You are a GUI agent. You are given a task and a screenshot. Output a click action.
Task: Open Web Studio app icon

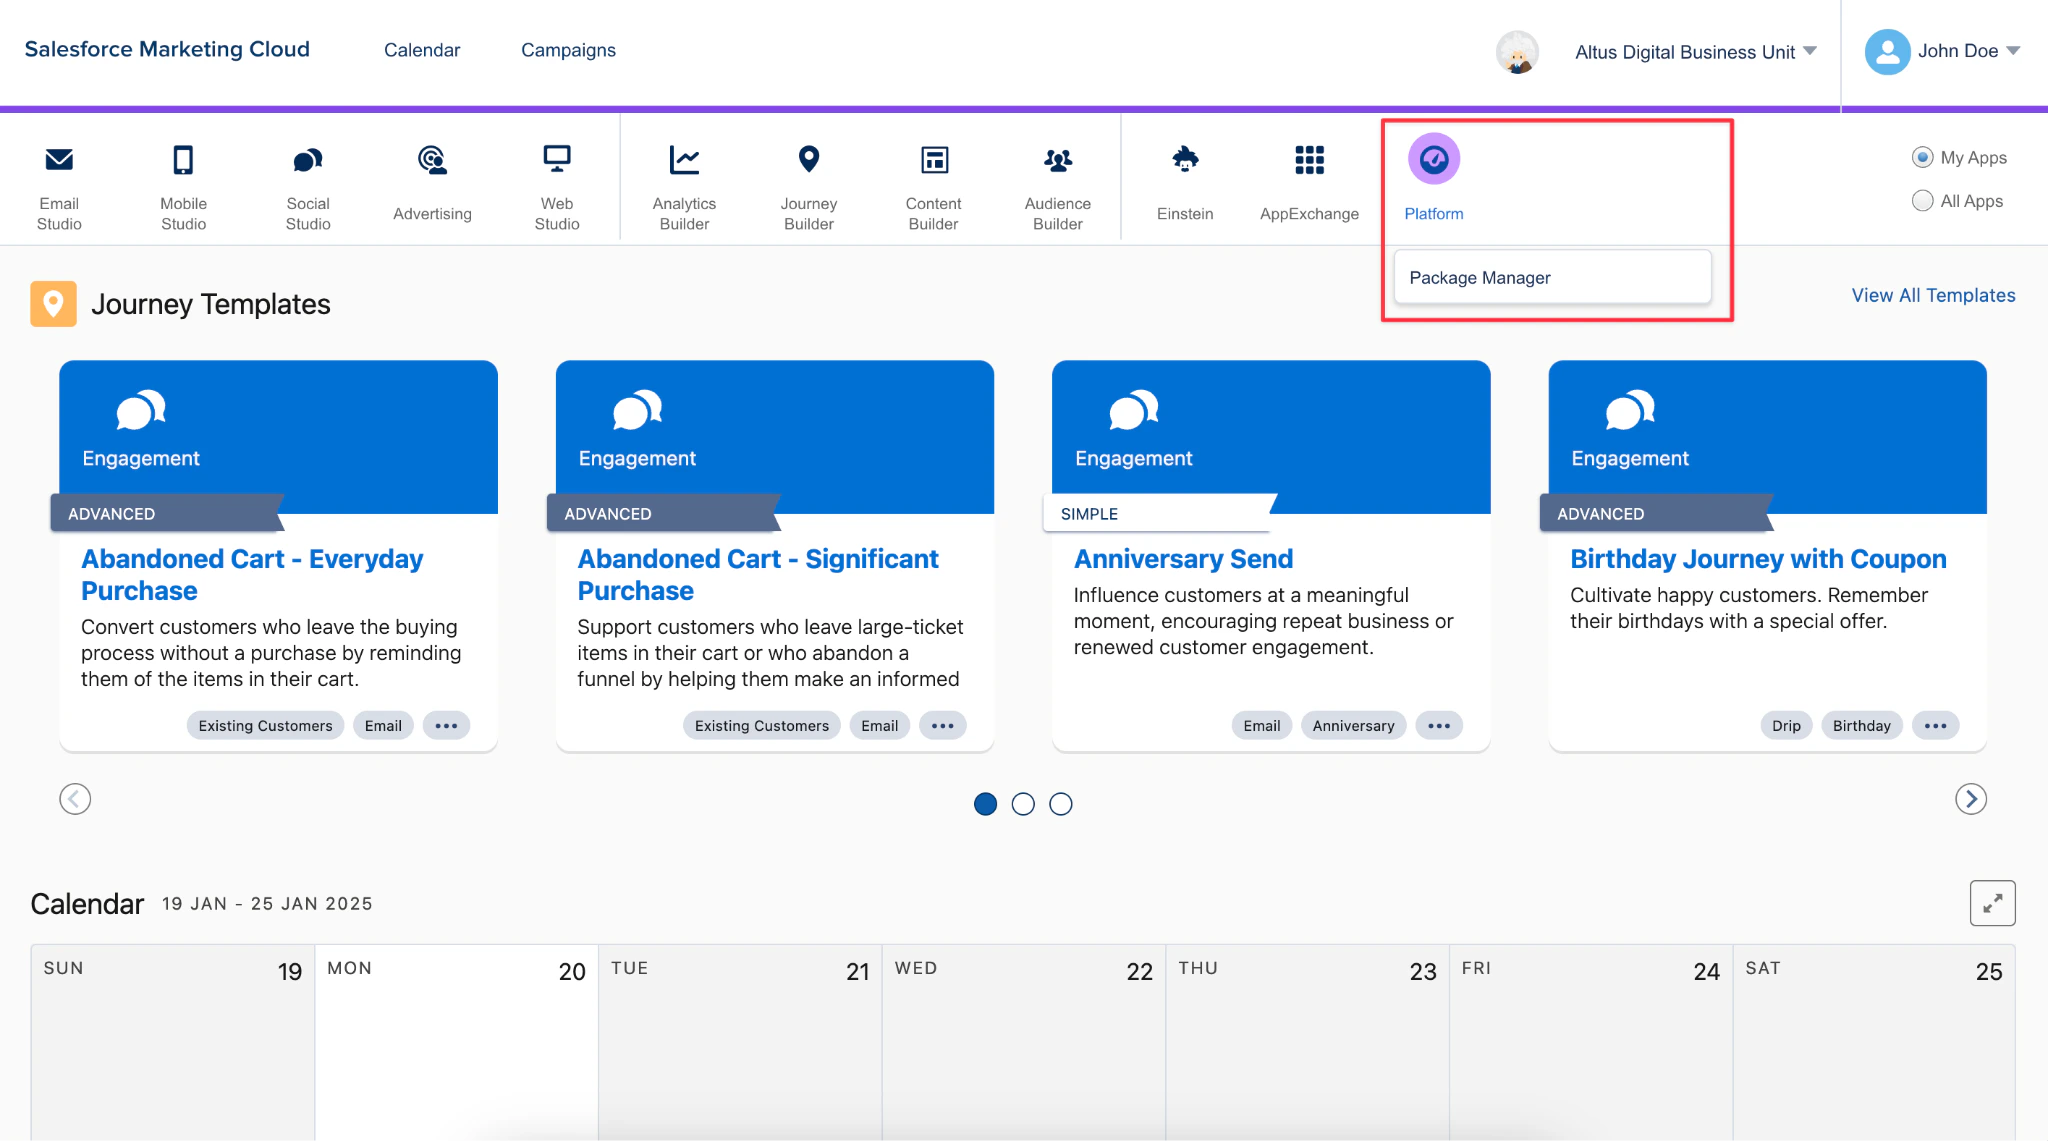click(x=557, y=159)
